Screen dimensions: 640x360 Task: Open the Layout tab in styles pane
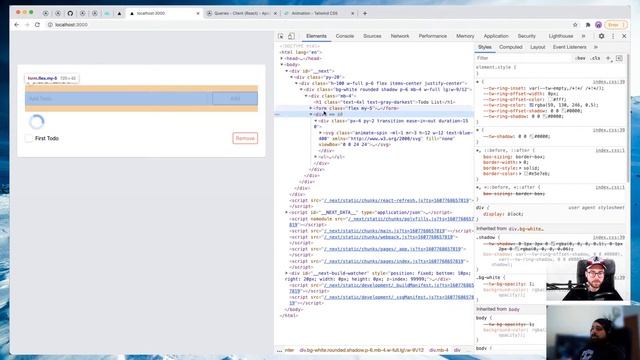(x=538, y=47)
